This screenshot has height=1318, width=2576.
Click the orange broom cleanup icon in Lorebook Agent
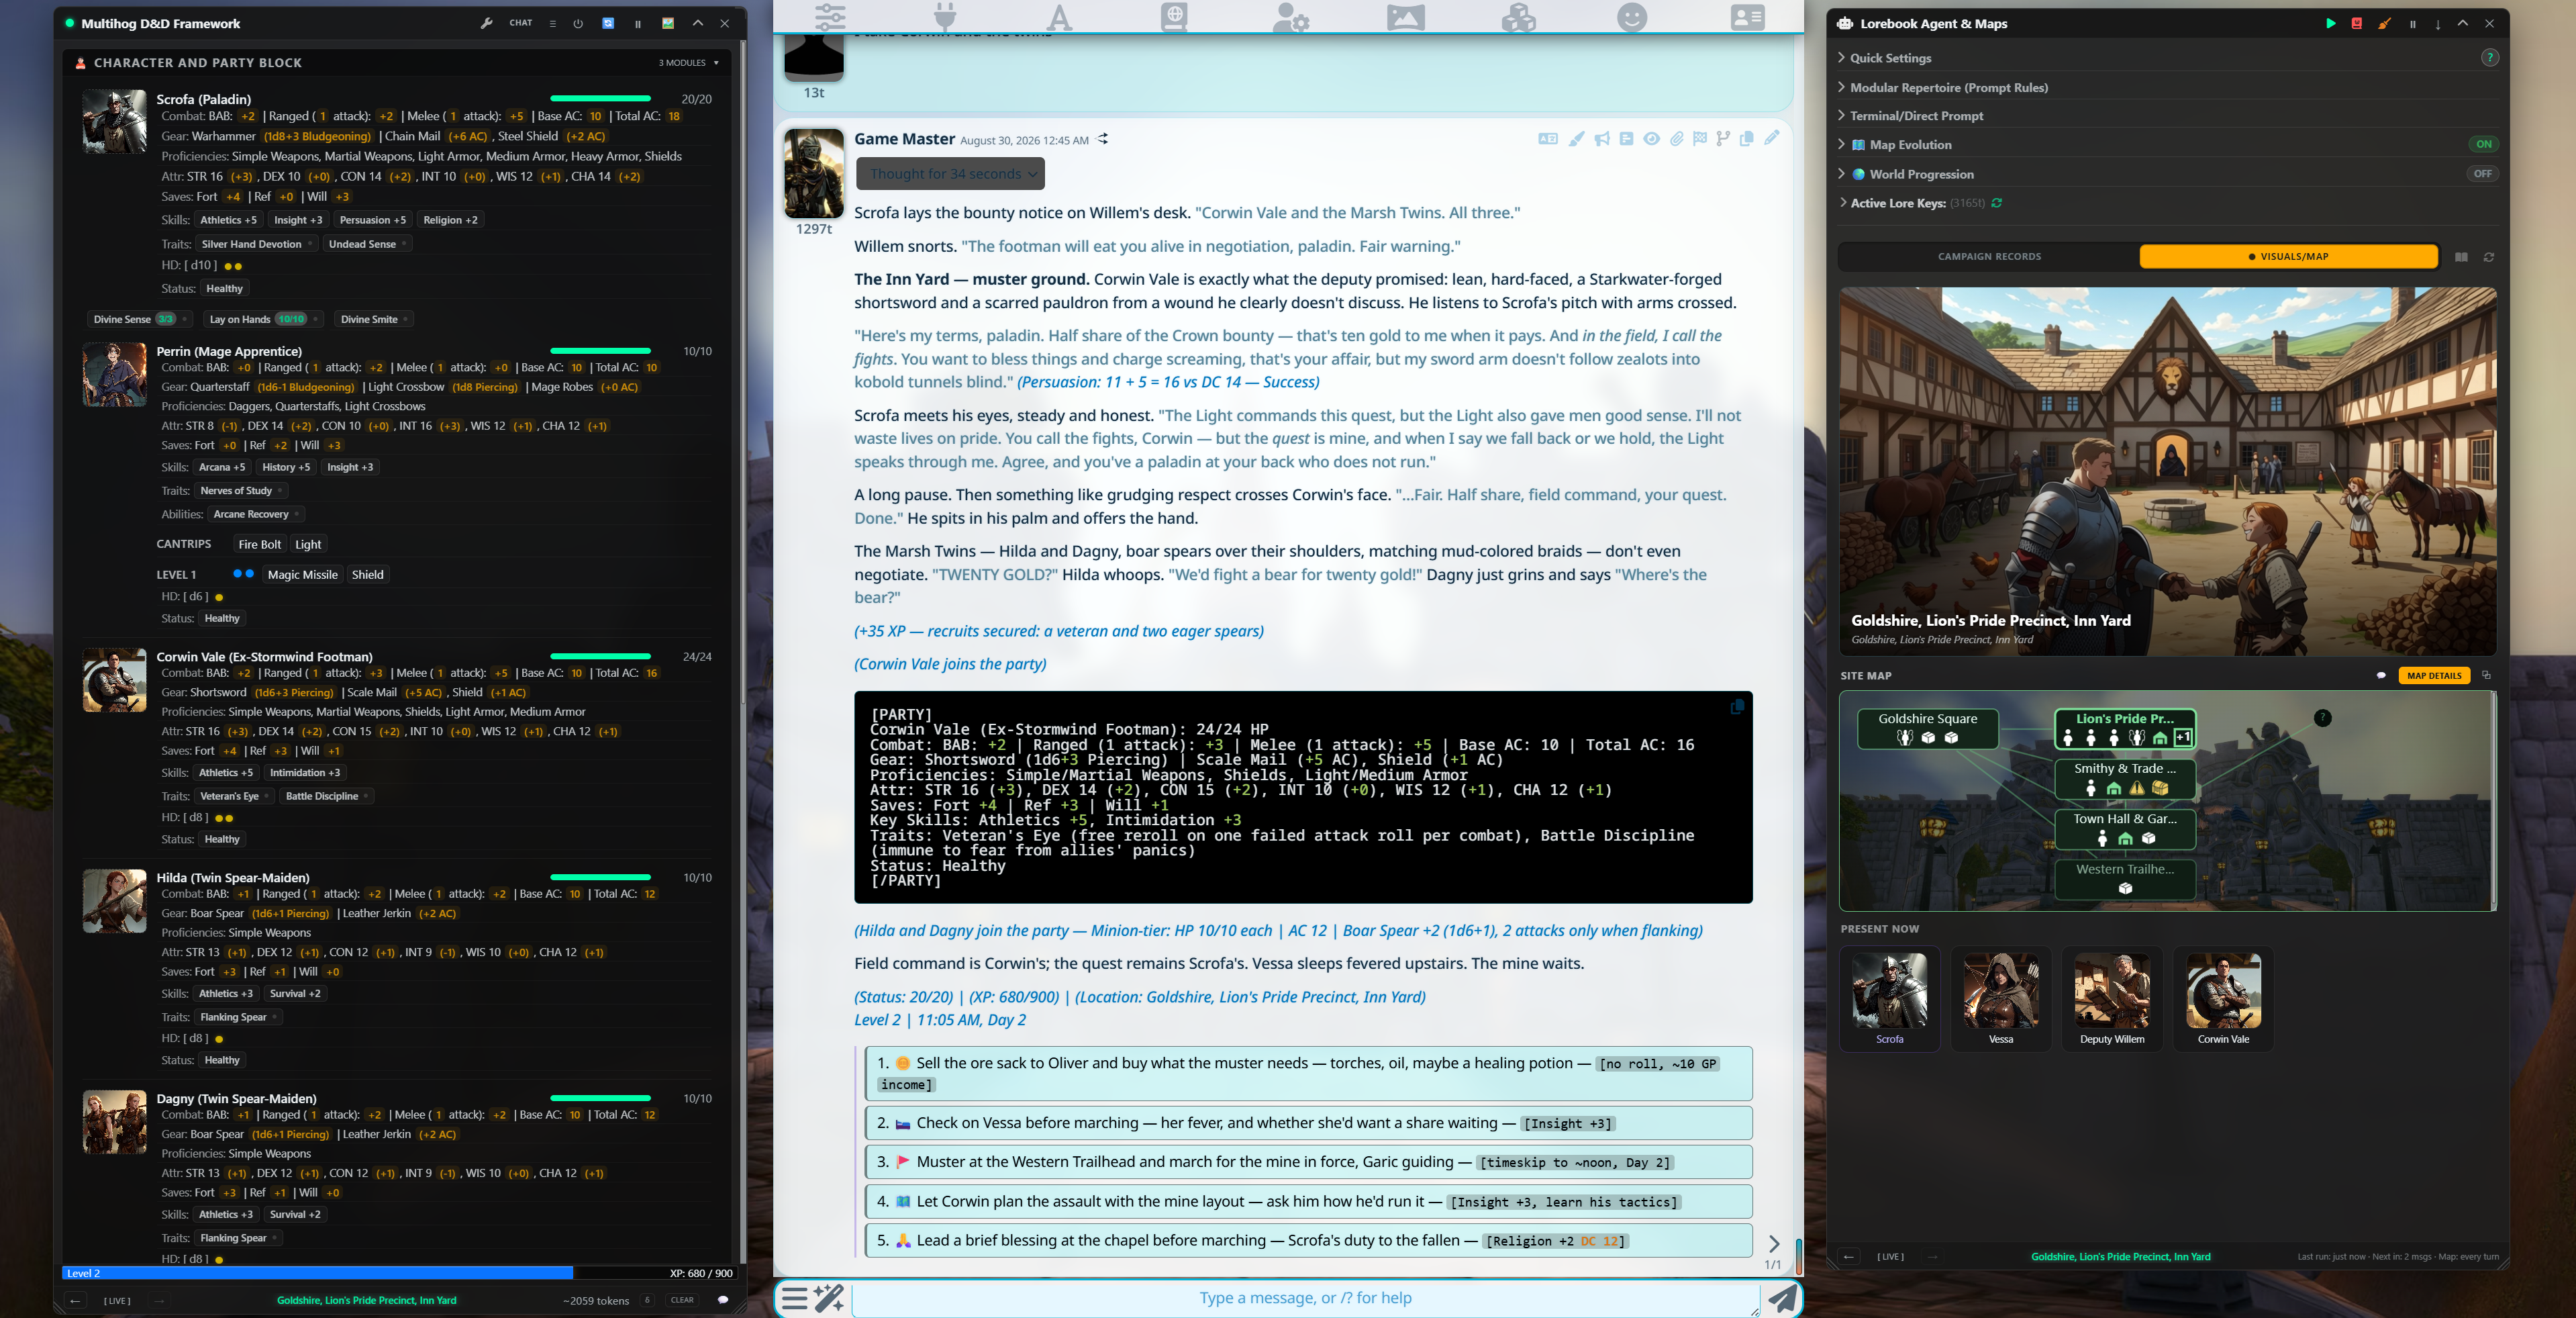point(2384,23)
